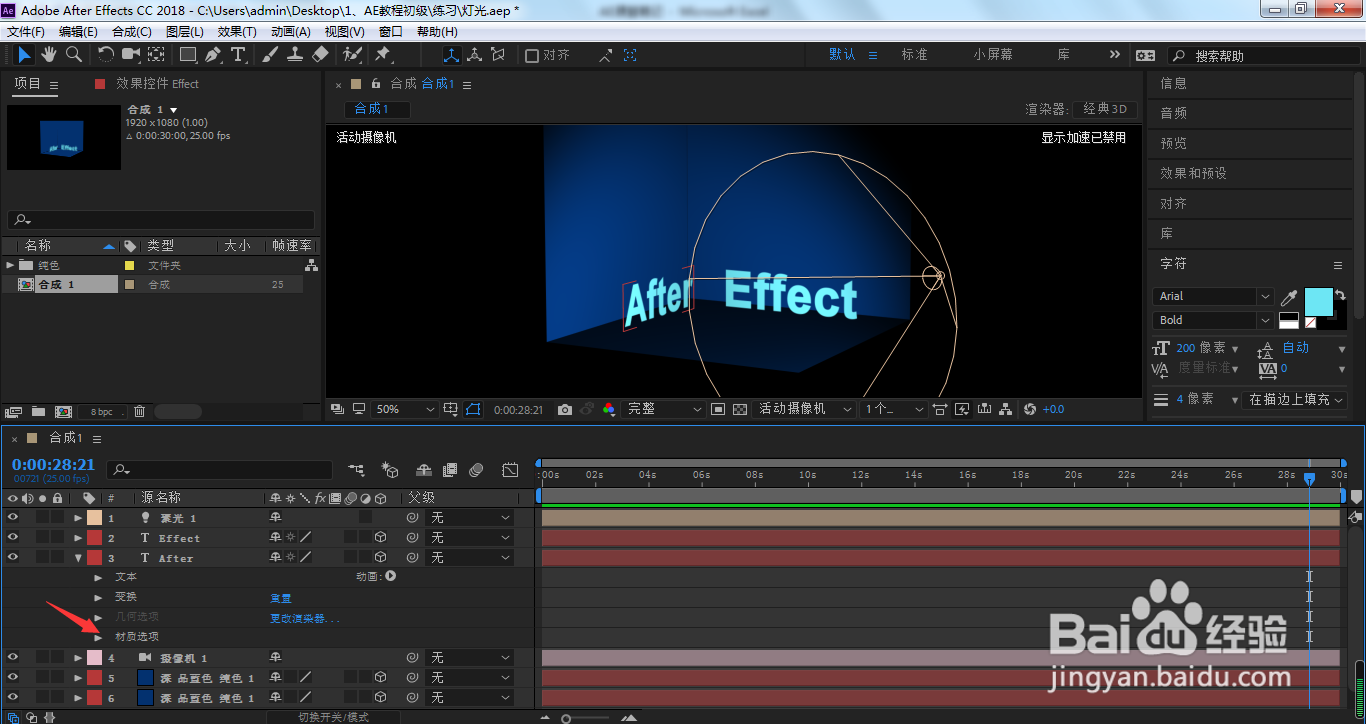Expand the 聚光 1 layer properties
The image size is (1366, 724).
[78, 517]
